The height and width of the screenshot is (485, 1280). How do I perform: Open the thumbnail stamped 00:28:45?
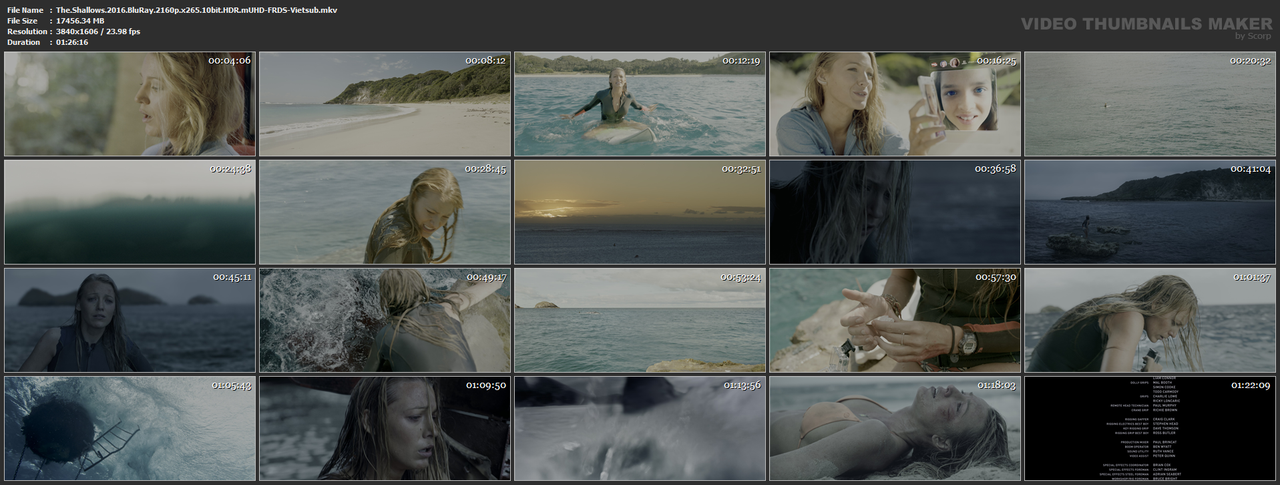pos(385,212)
